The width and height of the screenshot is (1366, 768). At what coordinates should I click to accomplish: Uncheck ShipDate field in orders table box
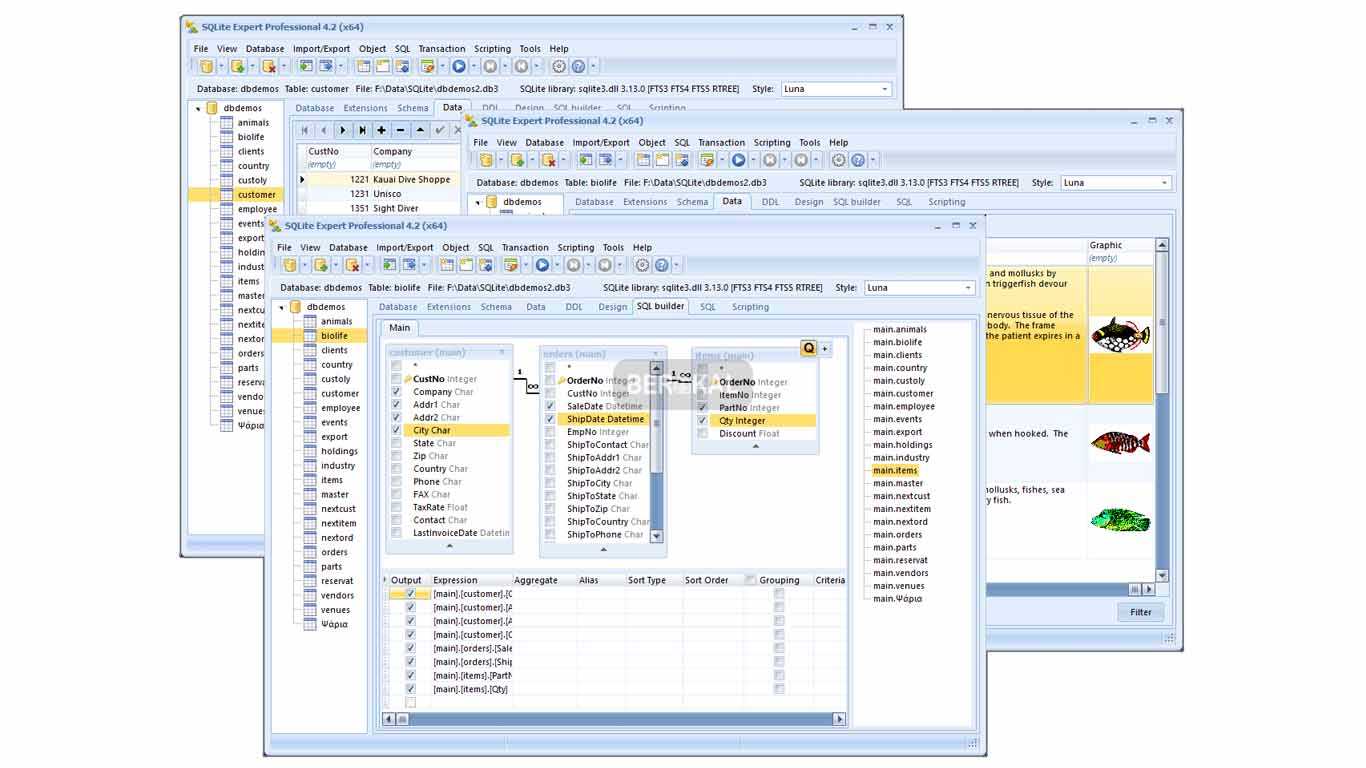click(550, 419)
